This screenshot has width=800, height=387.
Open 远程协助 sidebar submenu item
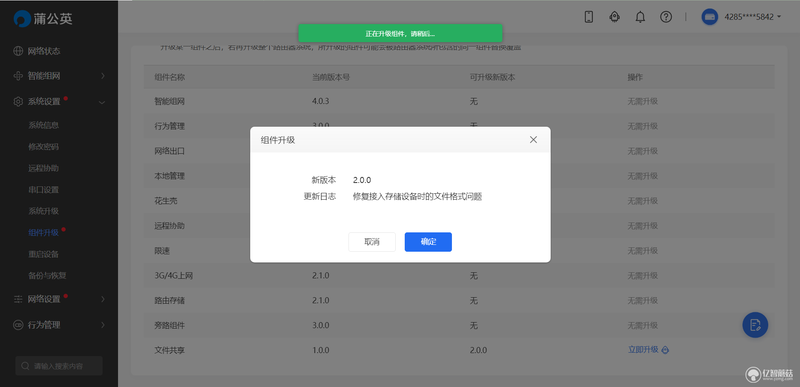43,168
